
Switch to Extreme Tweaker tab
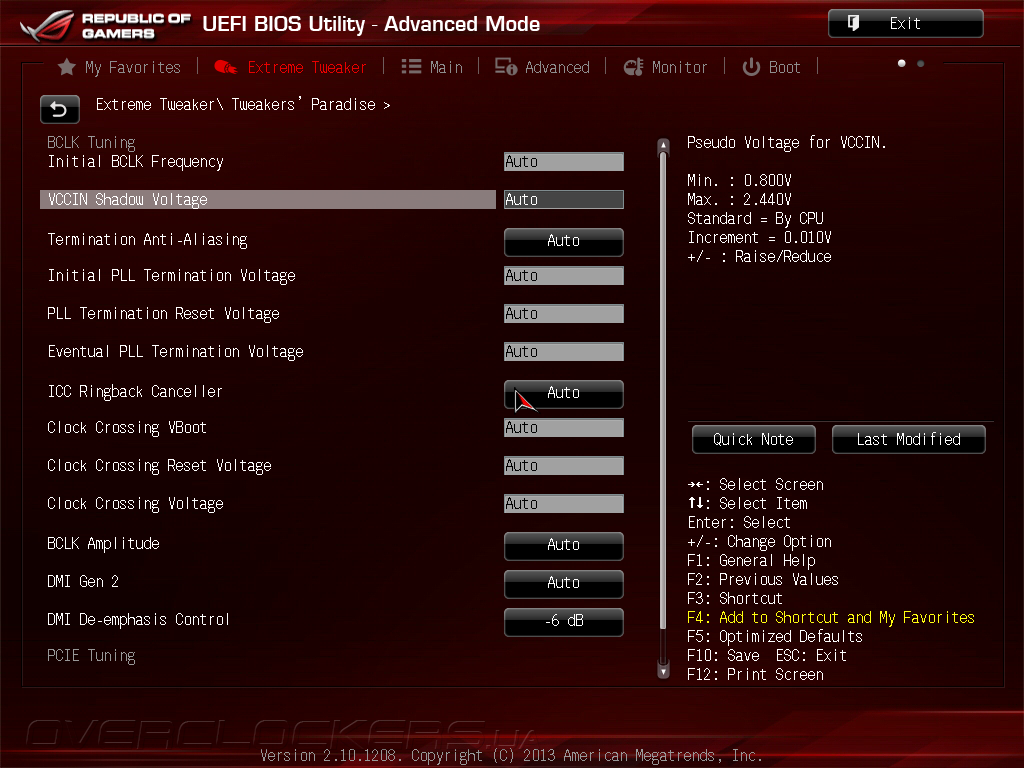coord(290,67)
